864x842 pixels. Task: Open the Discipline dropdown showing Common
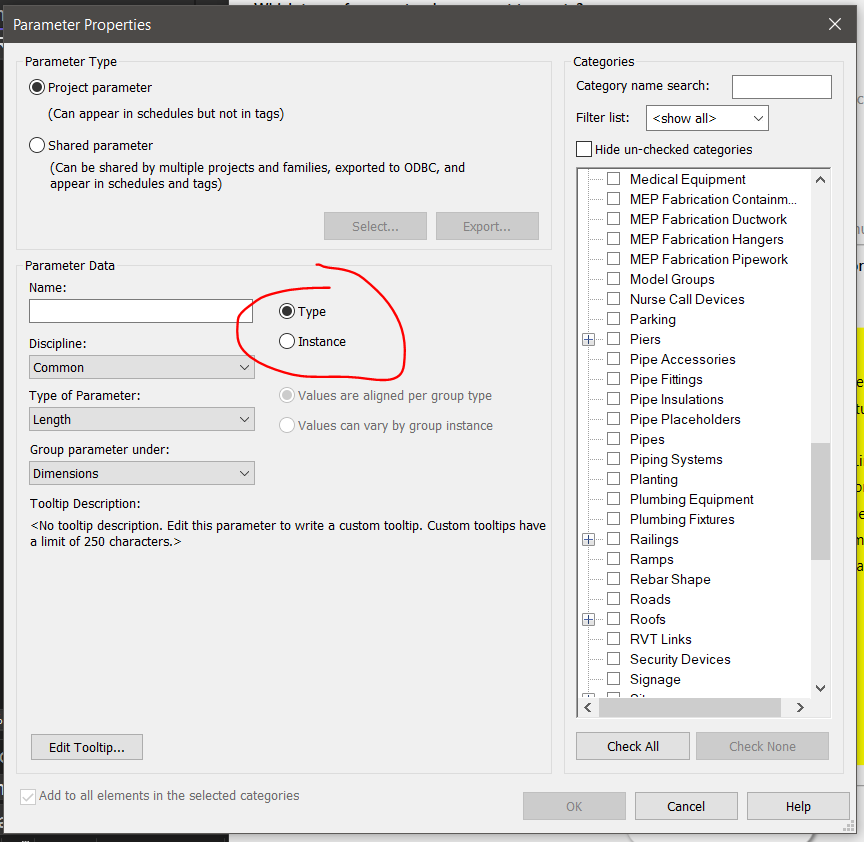click(142, 367)
